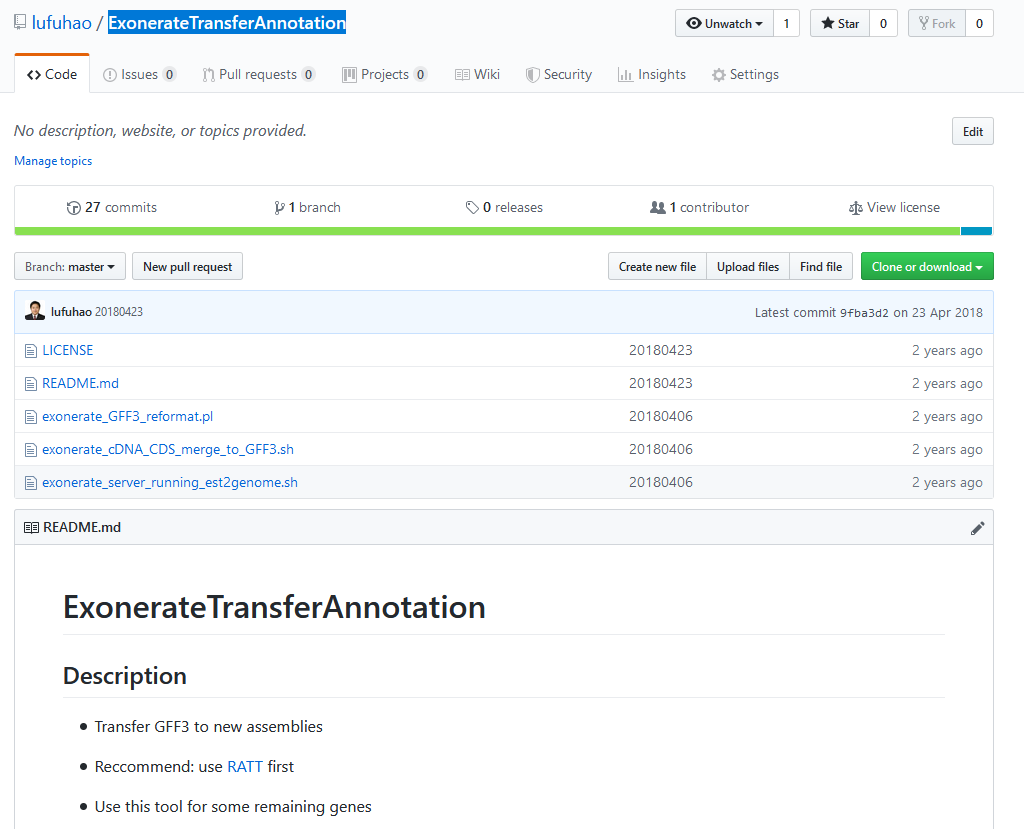Open the commit hash 9fba3d2

pyautogui.click(x=864, y=313)
